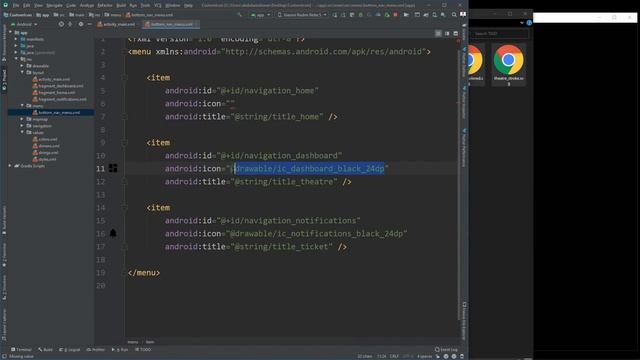Viewport: 640px width, 360px height.
Task: Click the project panel settings gear icon
Action: (81, 24)
